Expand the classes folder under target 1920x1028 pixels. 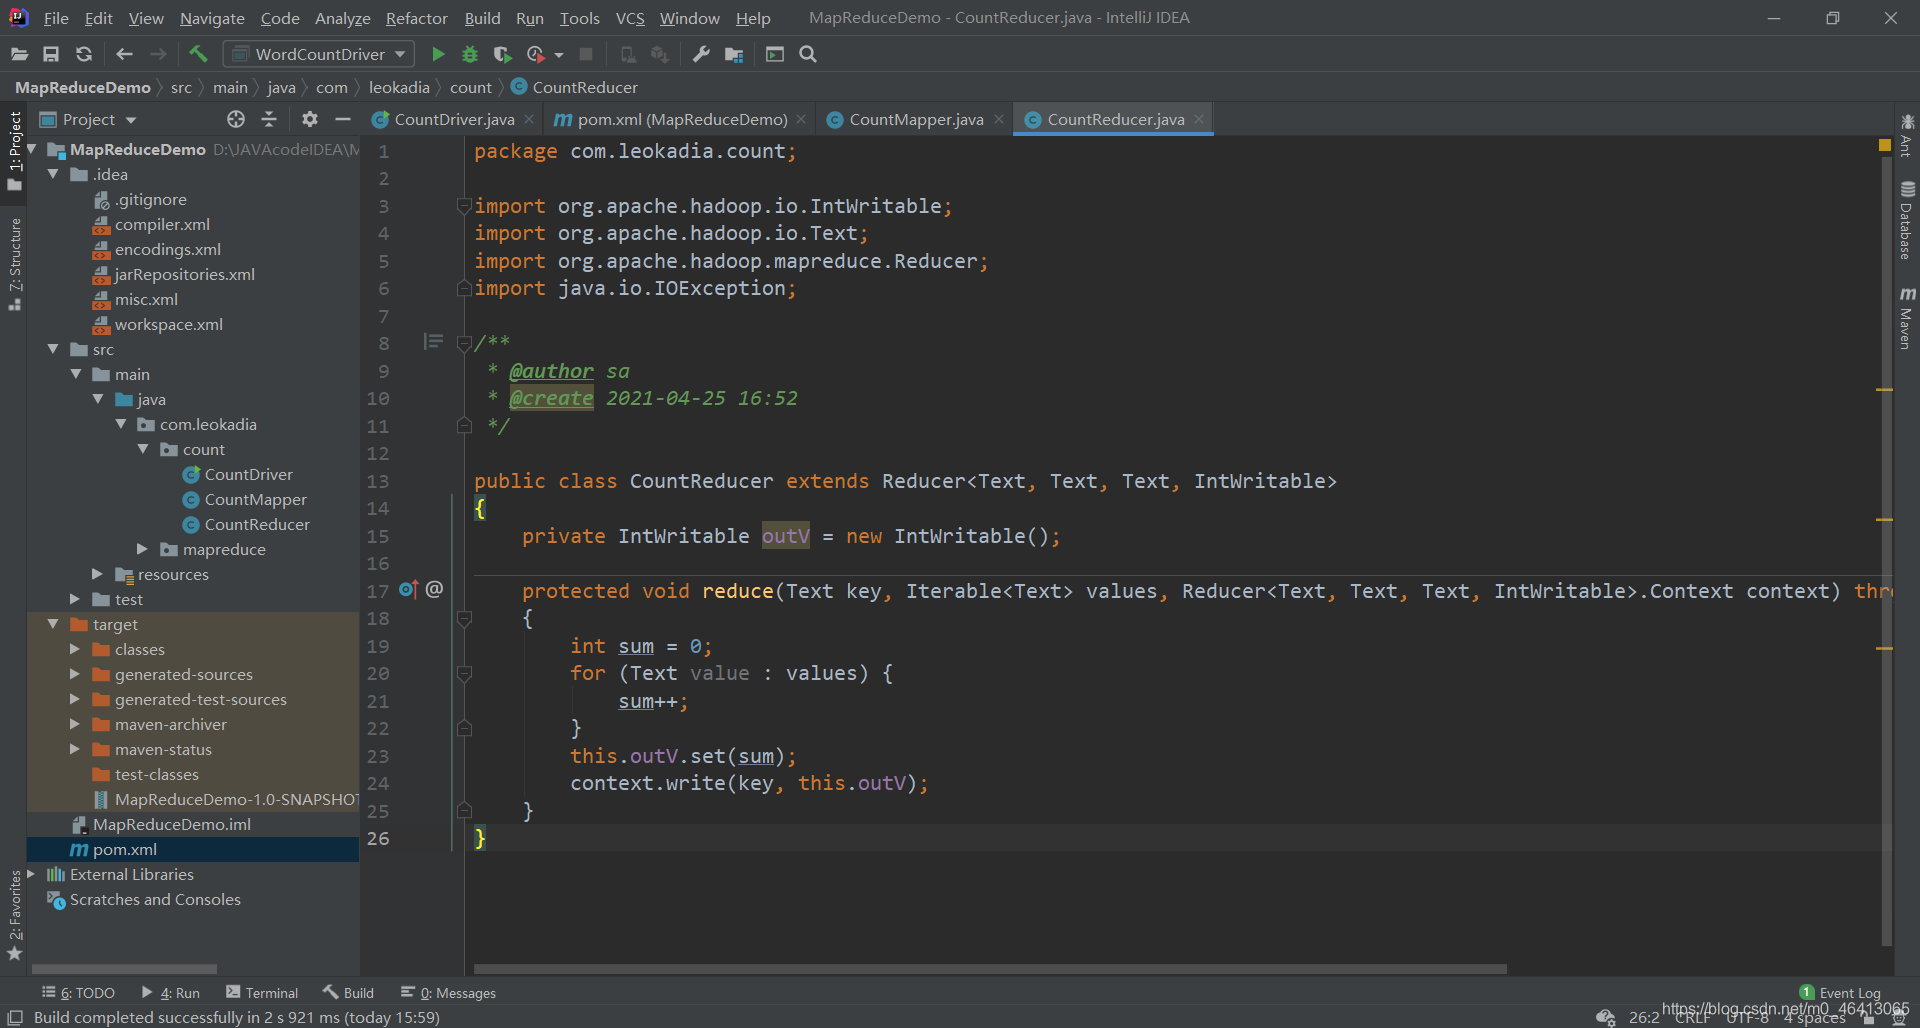(75, 649)
